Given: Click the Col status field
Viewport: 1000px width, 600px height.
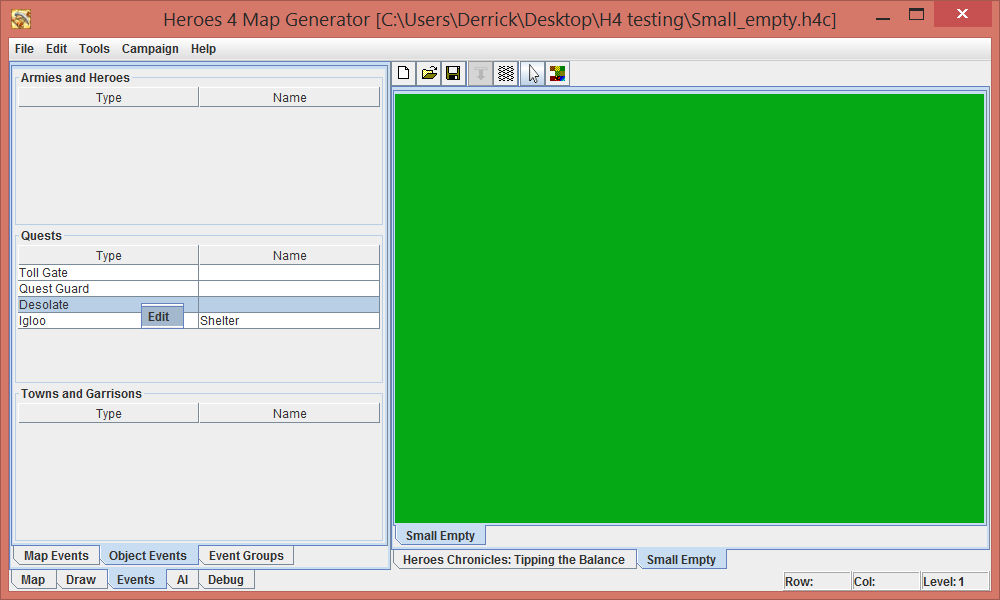Looking at the screenshot, I should (x=886, y=582).
